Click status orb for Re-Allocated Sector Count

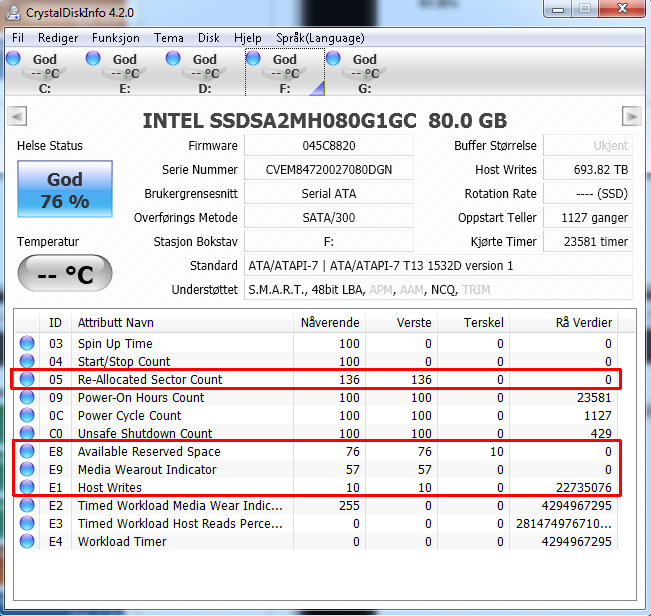pos(27,379)
